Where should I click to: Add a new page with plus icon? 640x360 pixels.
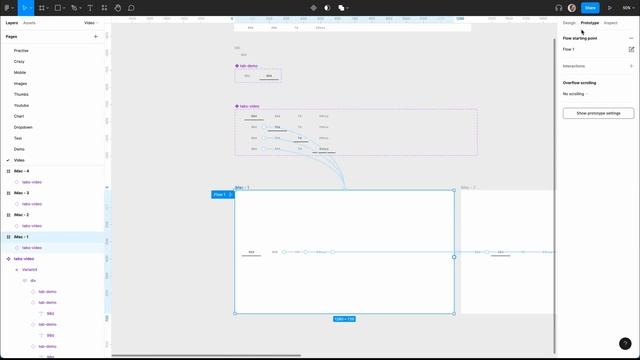pos(96,37)
